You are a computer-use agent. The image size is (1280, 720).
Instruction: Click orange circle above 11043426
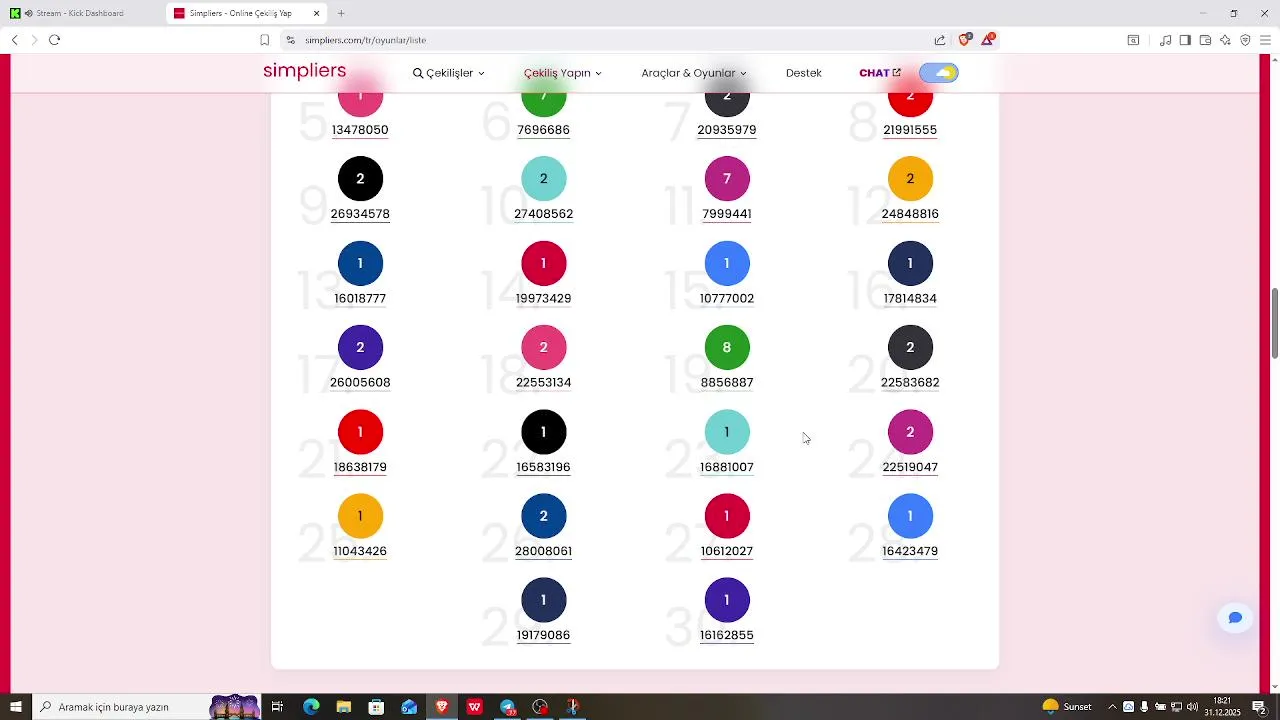pyautogui.click(x=360, y=516)
